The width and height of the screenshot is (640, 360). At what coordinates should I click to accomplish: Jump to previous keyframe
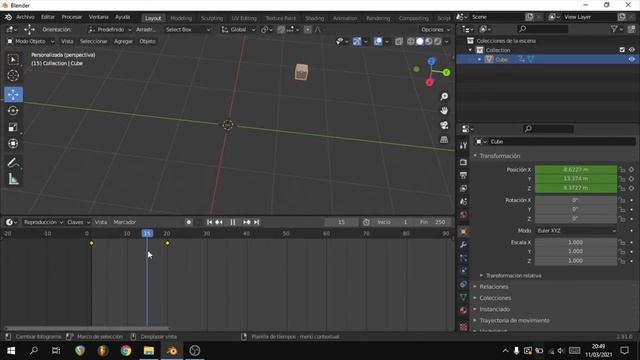click(219, 222)
